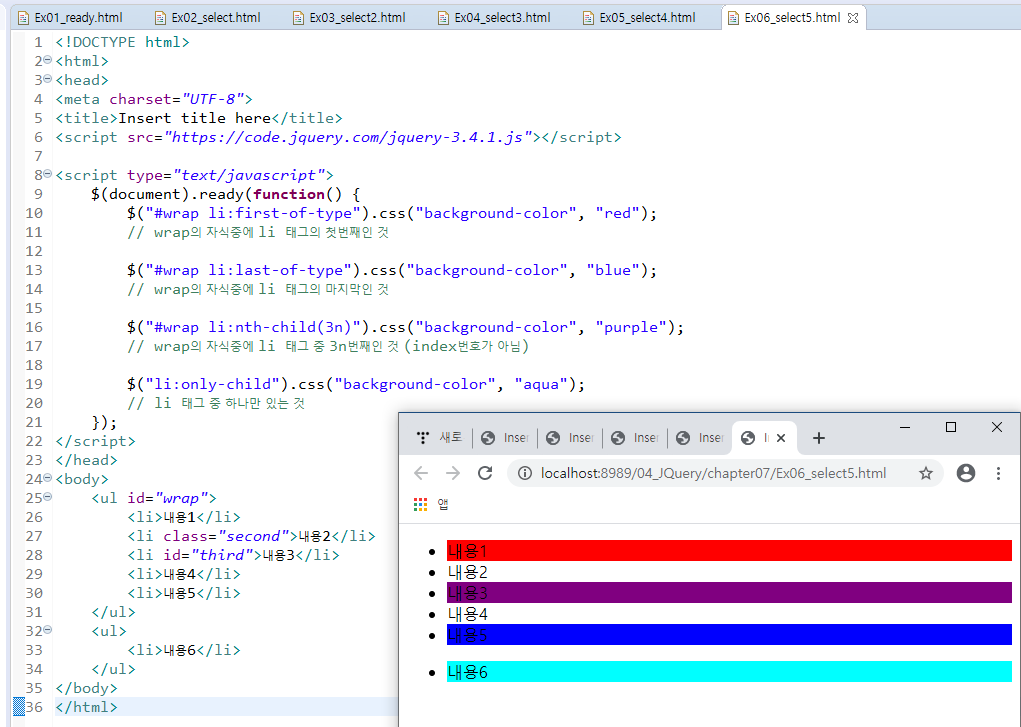This screenshot has width=1021, height=727.
Task: Close the Chrome window
Action: 997,427
